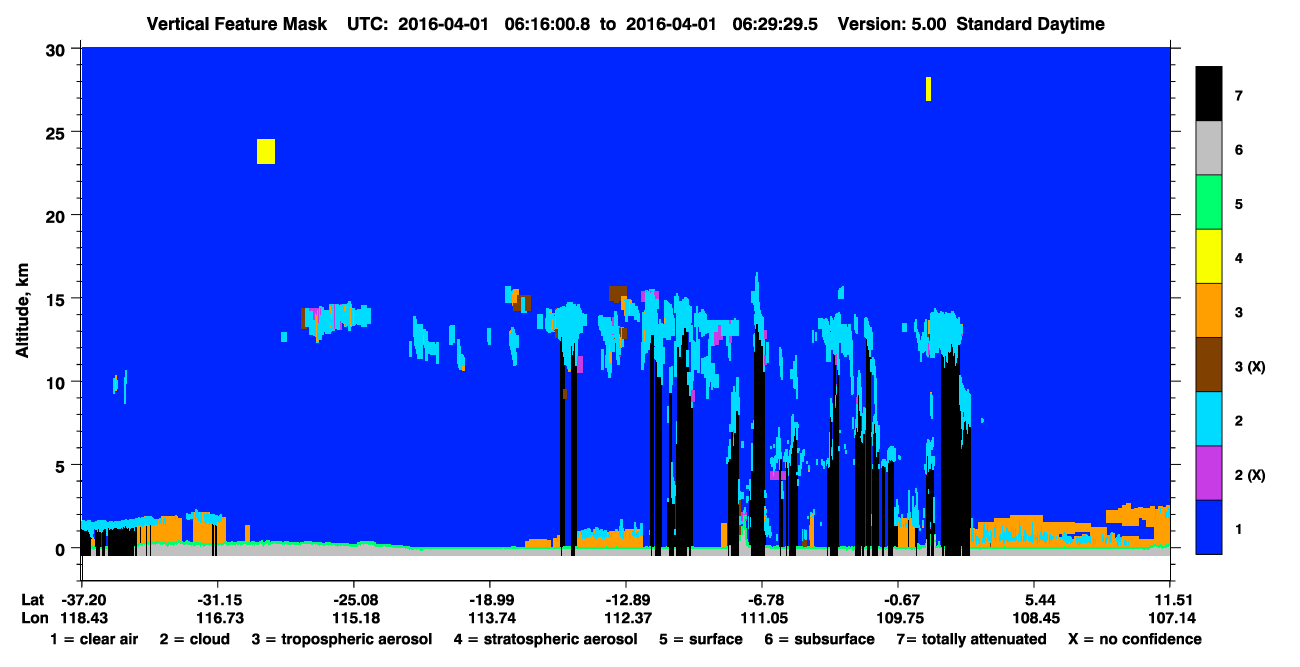1300x667 pixels.
Task: Click latitude value -12.89
Action: coord(625,599)
